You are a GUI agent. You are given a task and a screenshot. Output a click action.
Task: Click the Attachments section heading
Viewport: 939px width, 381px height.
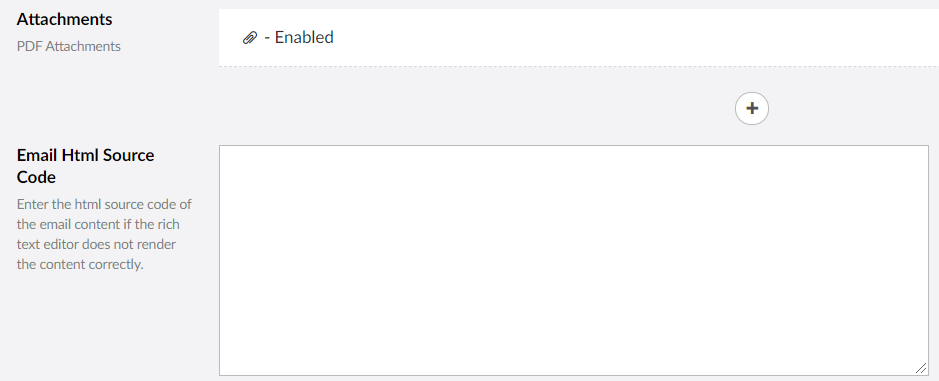coord(64,19)
